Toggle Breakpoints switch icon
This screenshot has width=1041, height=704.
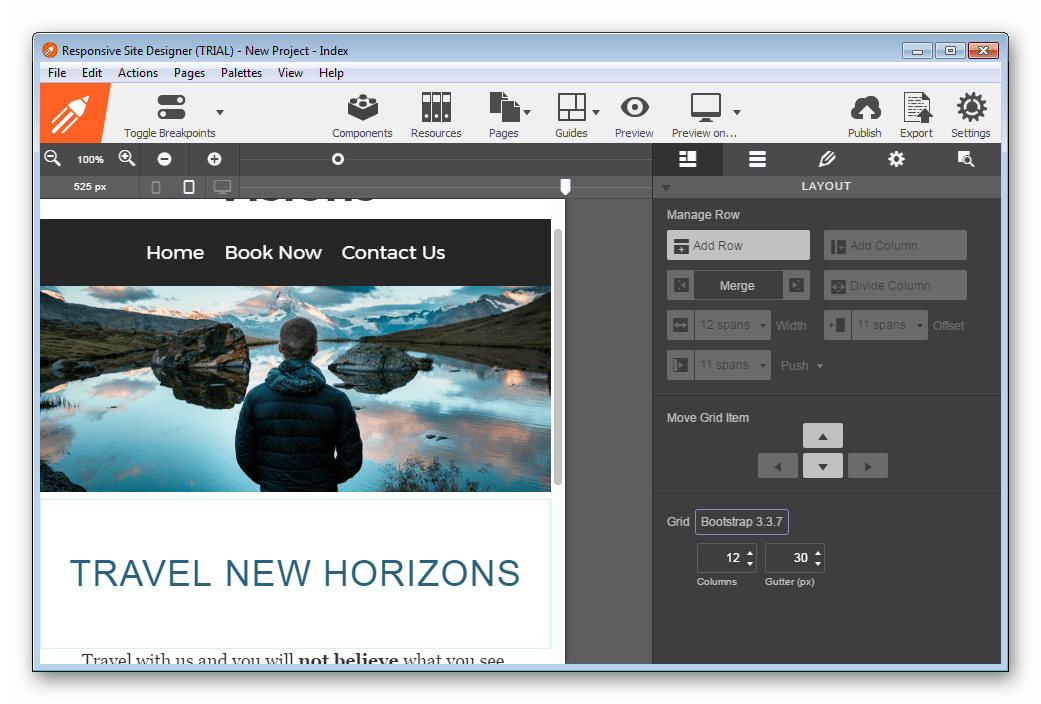[x=171, y=108]
